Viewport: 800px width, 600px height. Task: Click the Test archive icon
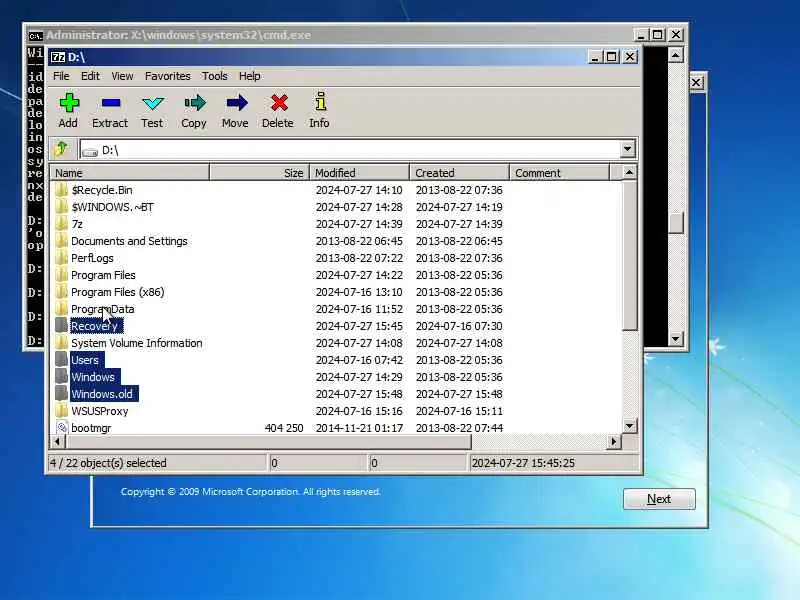[153, 104]
